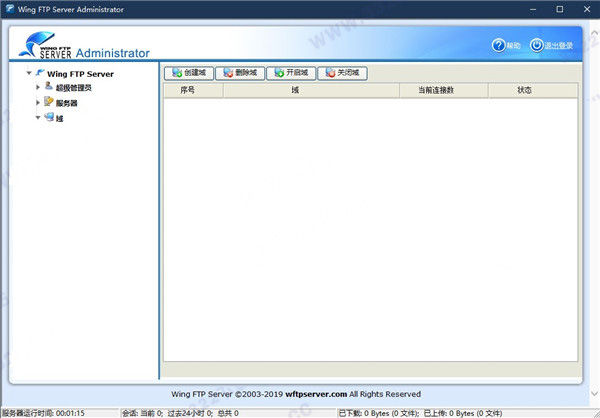Click the 域 column header
The image size is (600, 418).
click(x=311, y=90)
